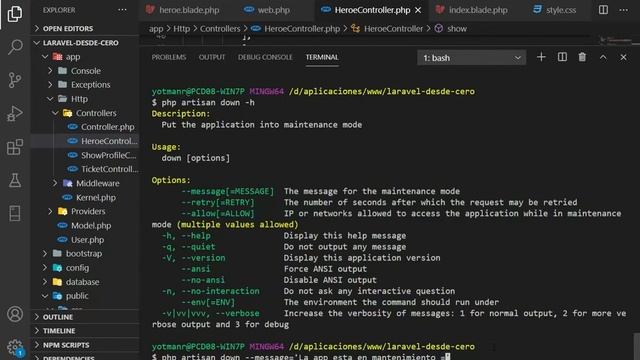
Task: Open the Explorer view in activity bar
Action: (x=15, y=14)
